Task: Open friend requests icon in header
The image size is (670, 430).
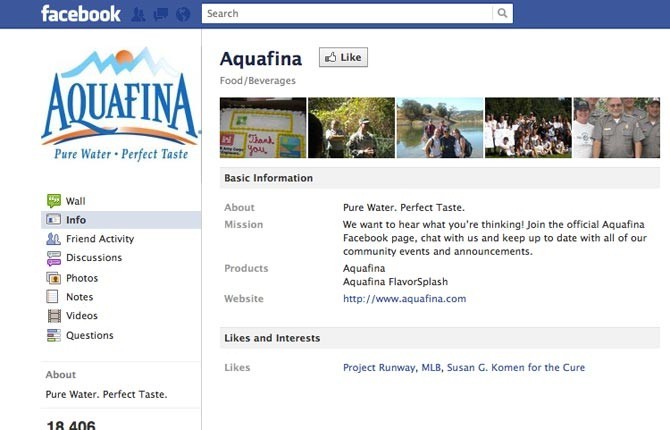Action: click(138, 14)
